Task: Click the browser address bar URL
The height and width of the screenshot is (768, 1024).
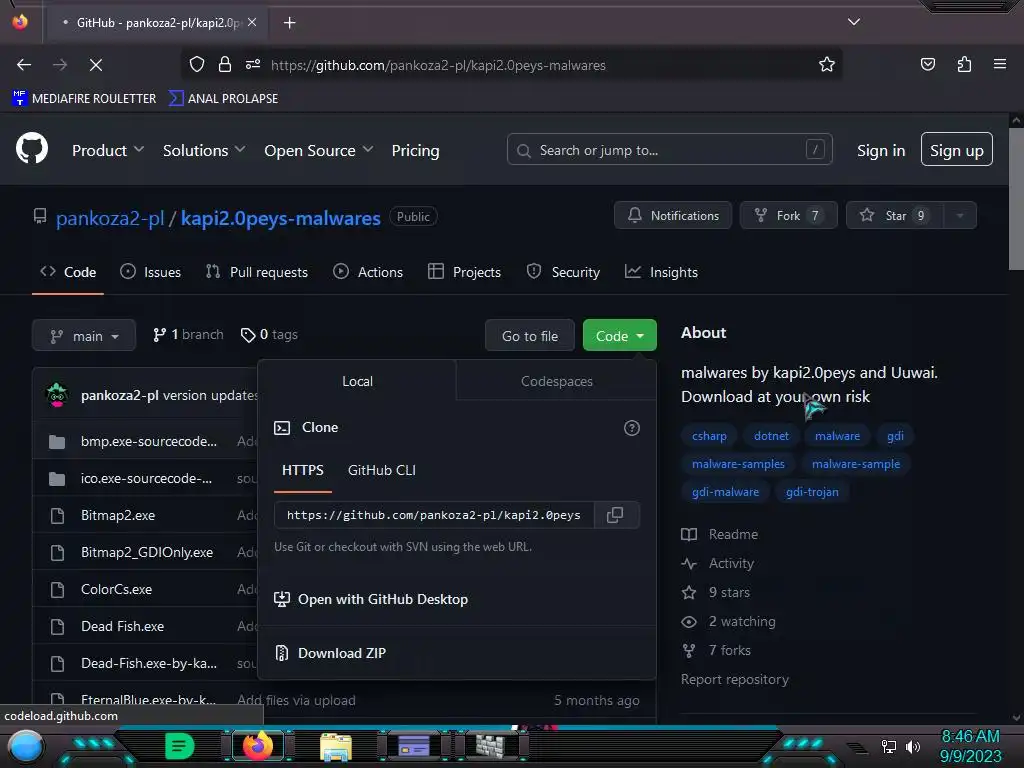Action: click(x=438, y=65)
